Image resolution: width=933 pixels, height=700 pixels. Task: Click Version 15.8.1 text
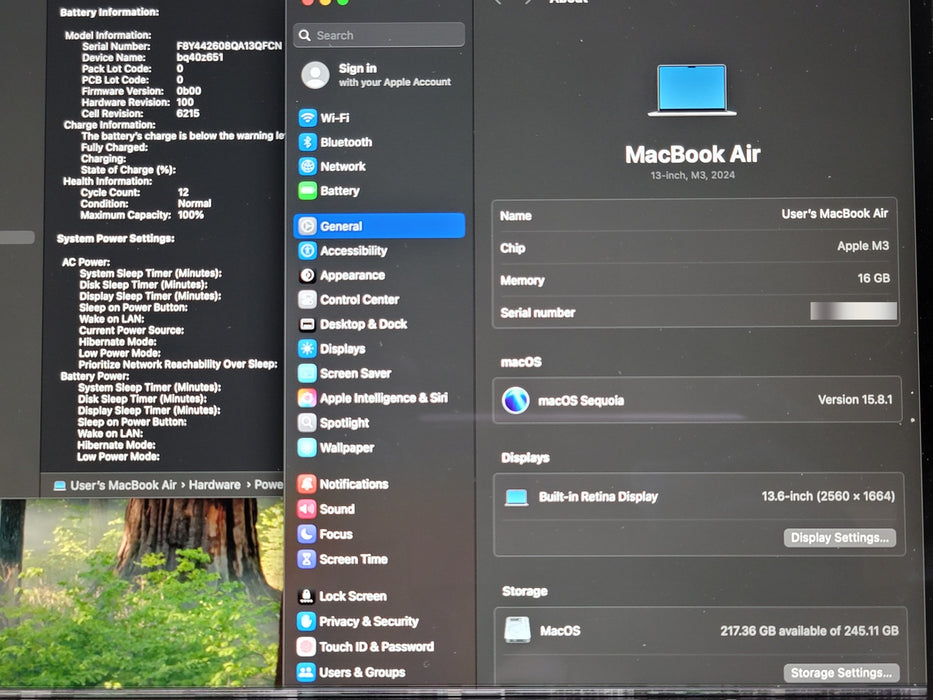click(x=855, y=399)
